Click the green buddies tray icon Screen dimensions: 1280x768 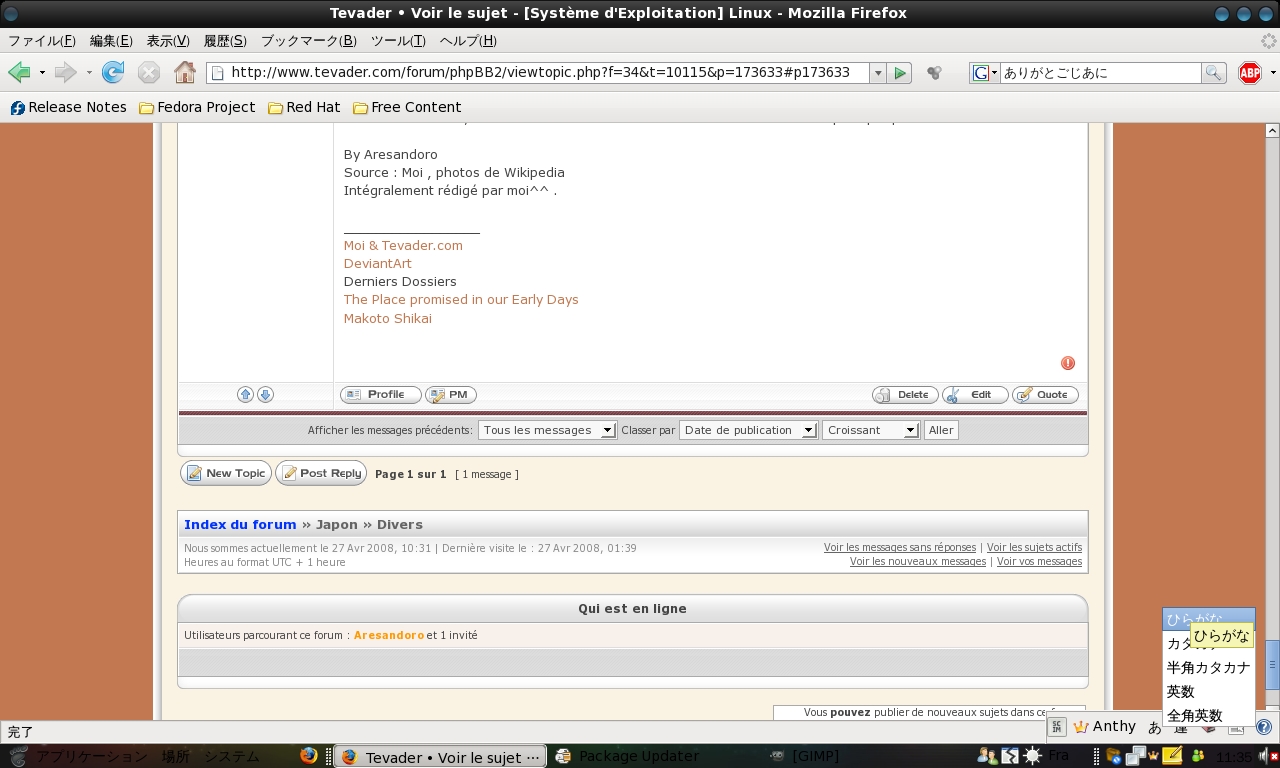point(1197,756)
